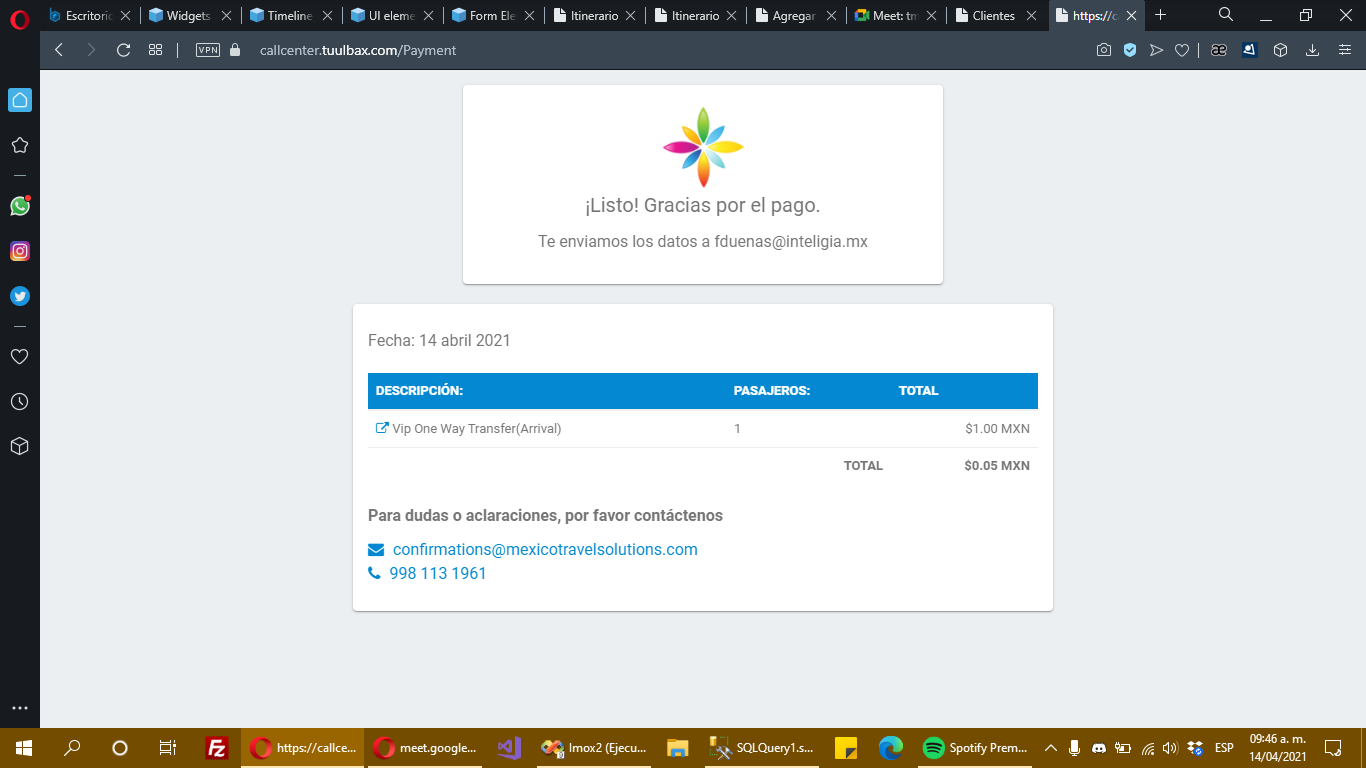Expand hidden system tray icons
The width and height of the screenshot is (1366, 768).
[1051, 748]
